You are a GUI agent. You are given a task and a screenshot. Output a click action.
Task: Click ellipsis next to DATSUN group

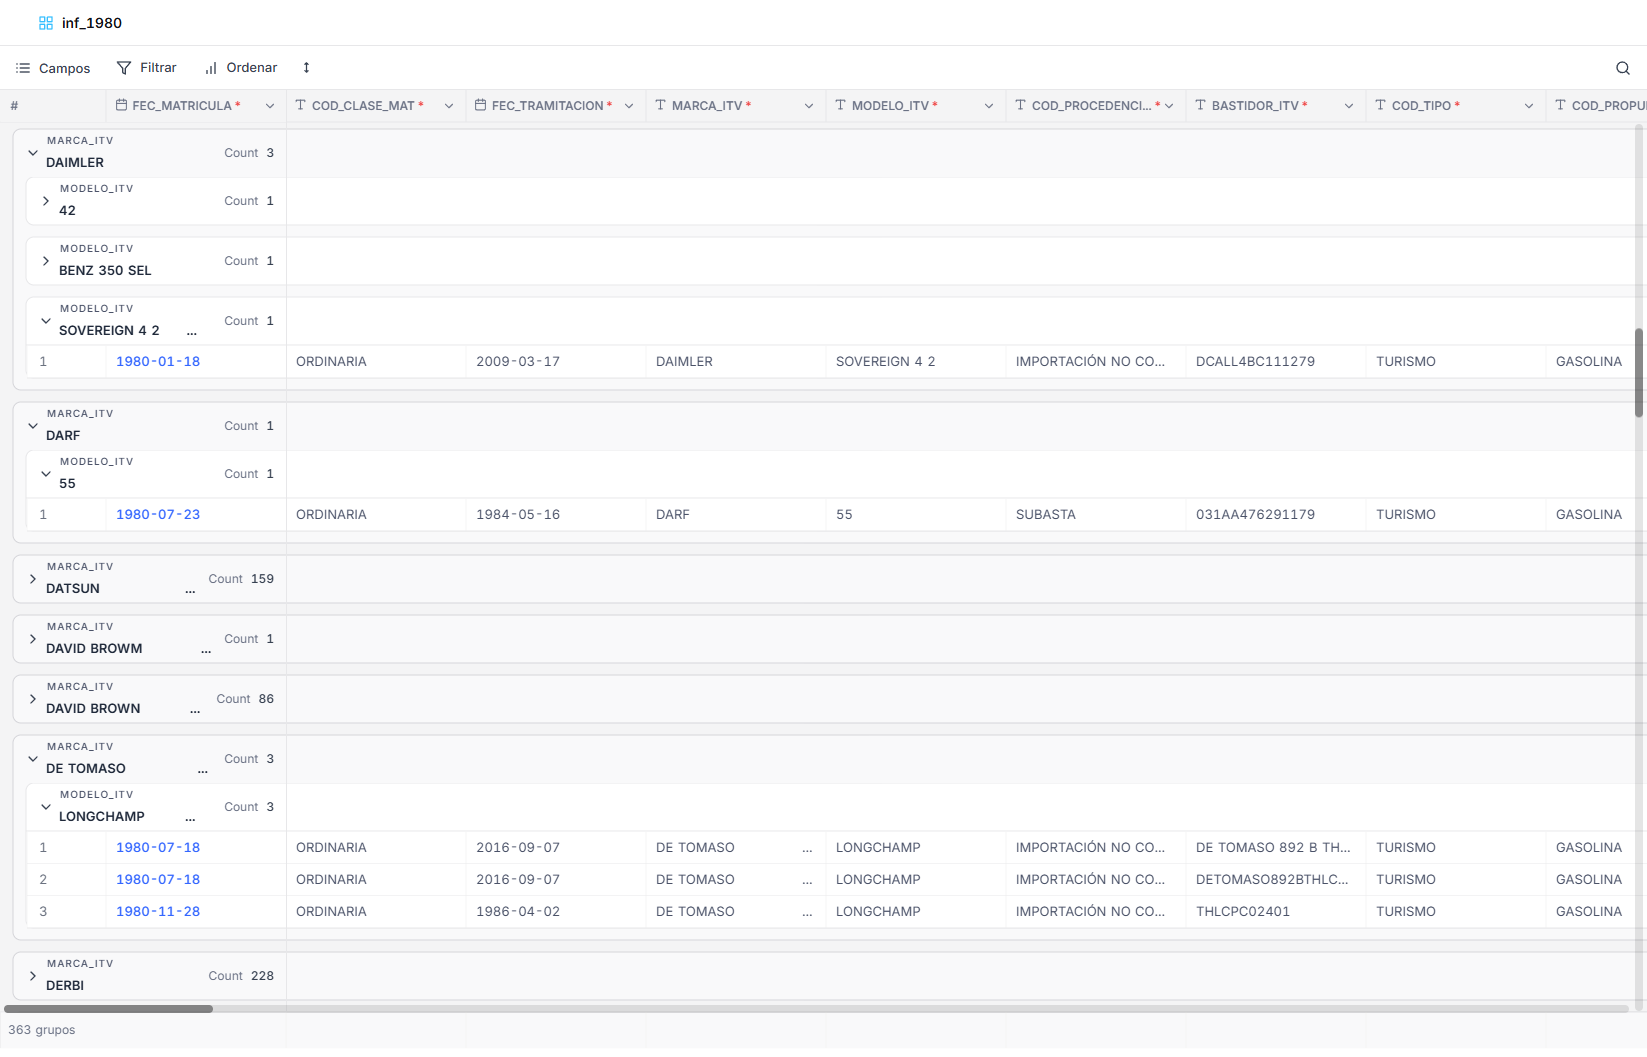tap(190, 589)
